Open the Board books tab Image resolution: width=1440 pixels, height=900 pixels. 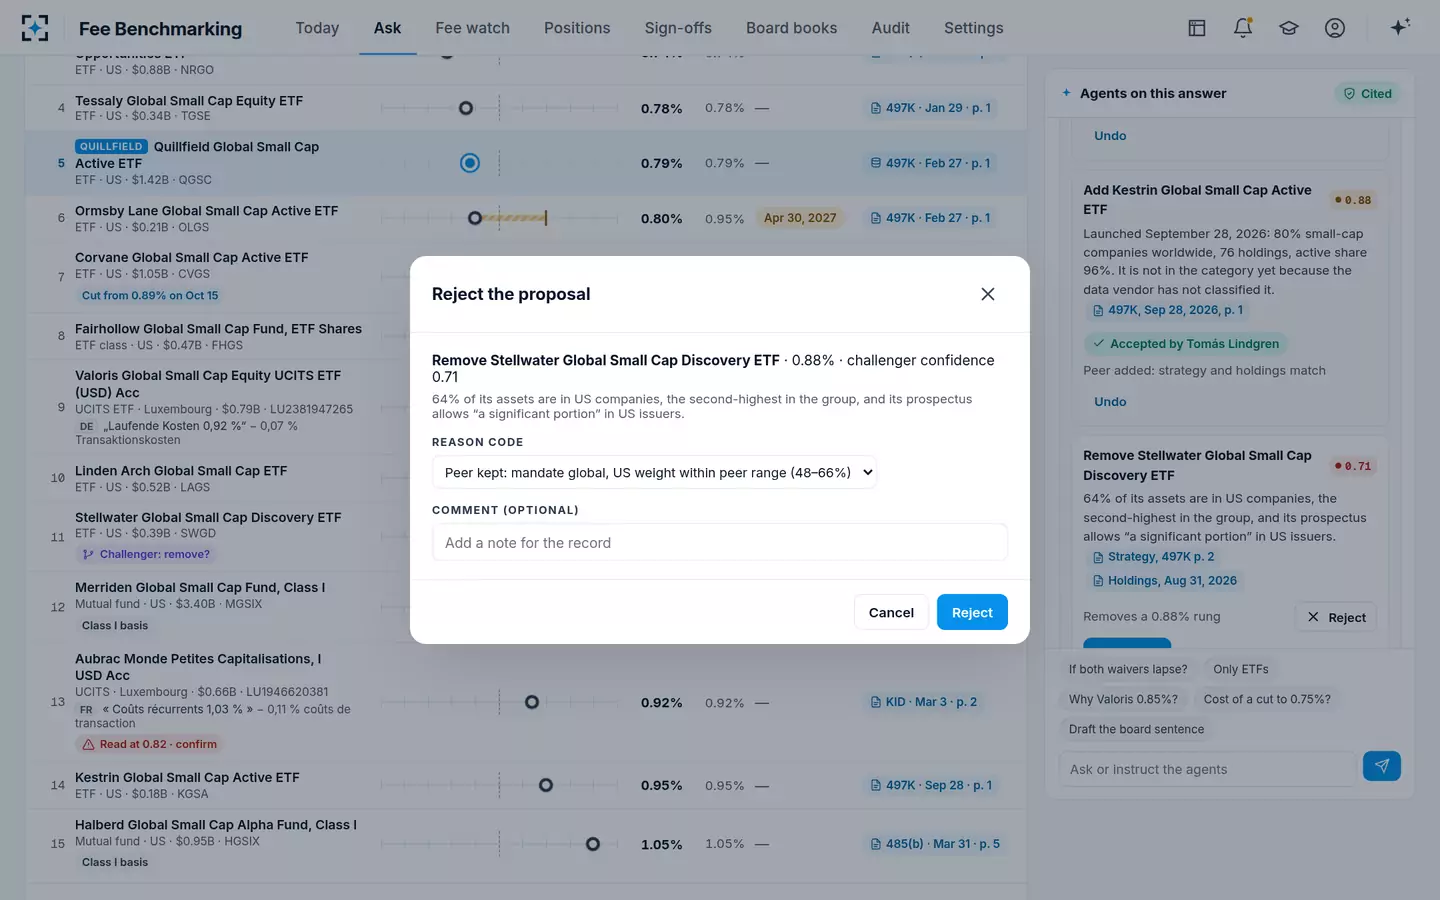coord(791,28)
